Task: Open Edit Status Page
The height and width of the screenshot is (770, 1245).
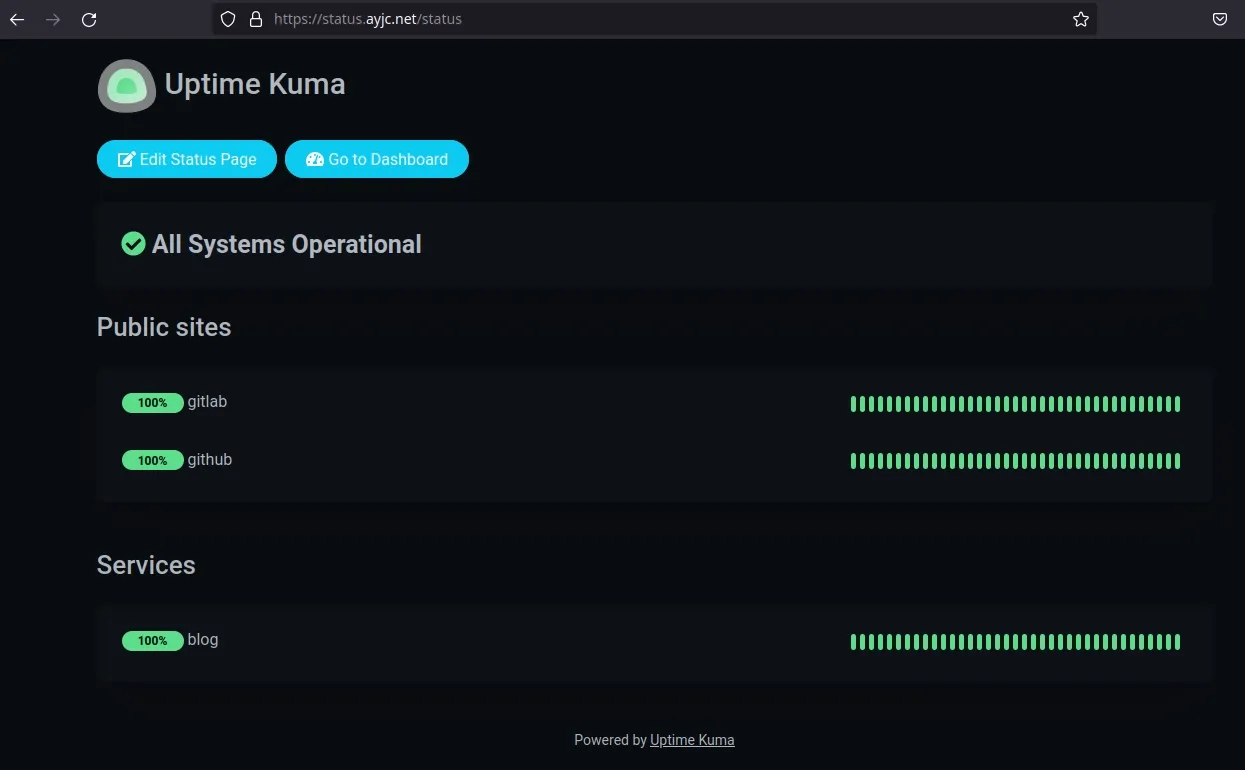Action: pos(187,159)
